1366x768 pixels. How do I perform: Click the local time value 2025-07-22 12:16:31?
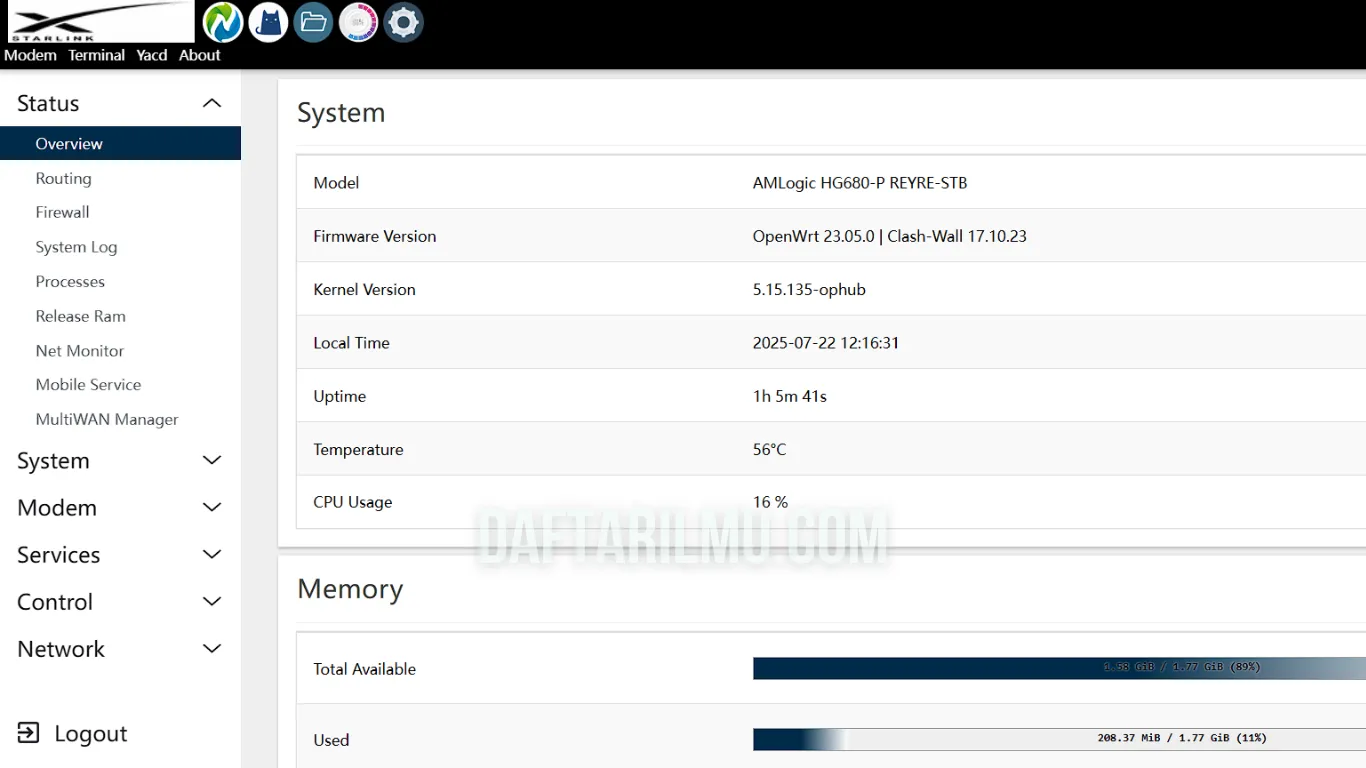tap(826, 342)
